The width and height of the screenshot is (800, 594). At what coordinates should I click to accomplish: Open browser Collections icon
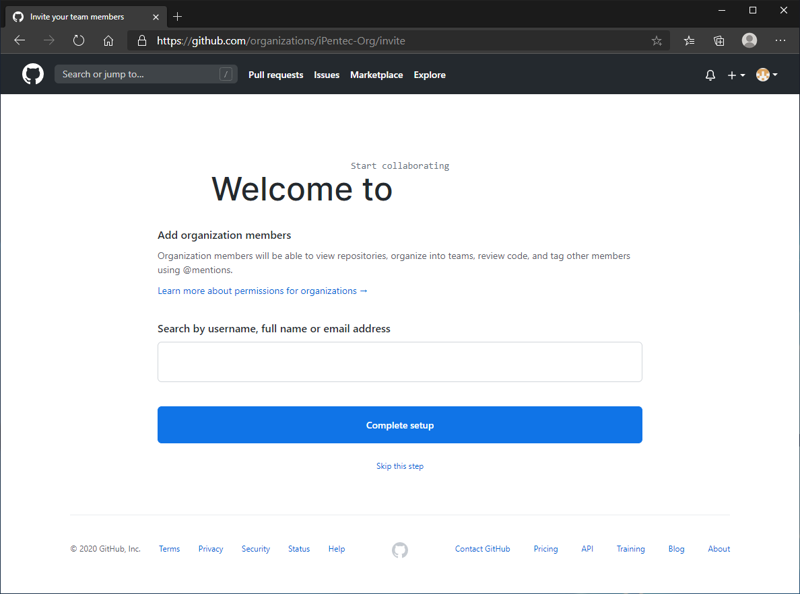(719, 41)
